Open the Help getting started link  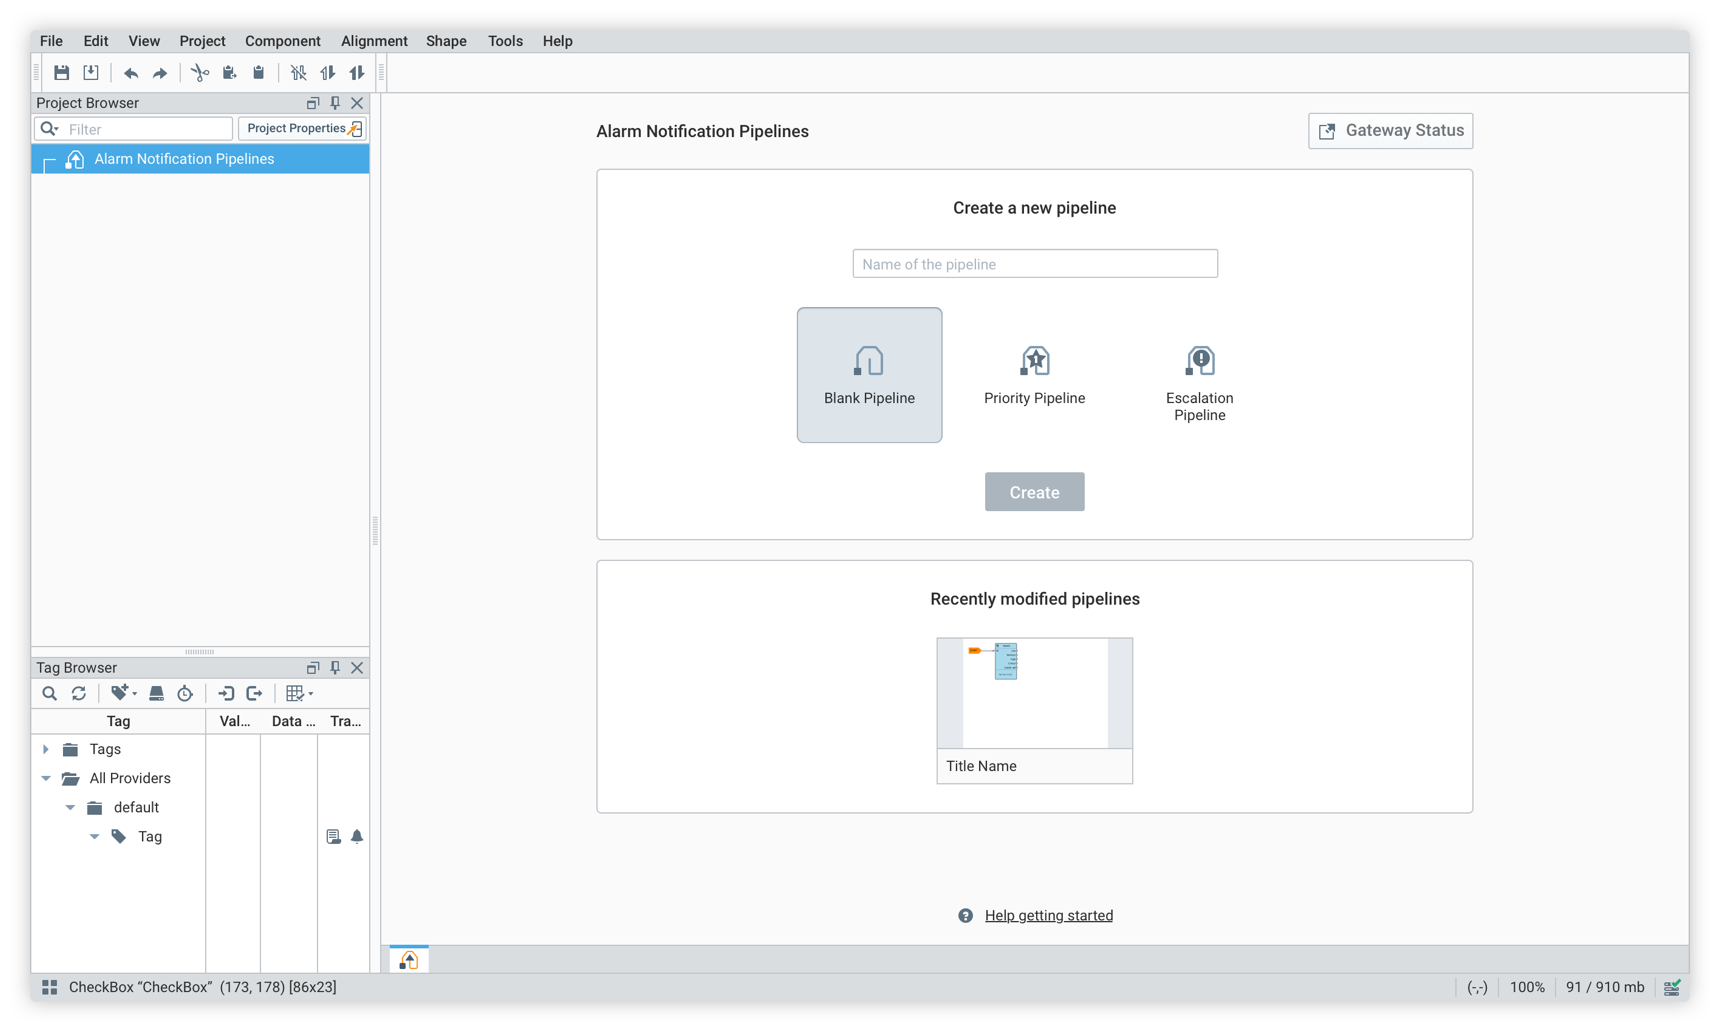tap(1048, 915)
